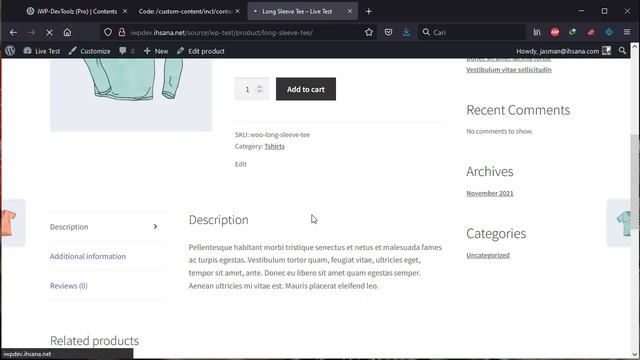640x360 pixels.
Task: Click the Related products heading
Action: coord(94,341)
